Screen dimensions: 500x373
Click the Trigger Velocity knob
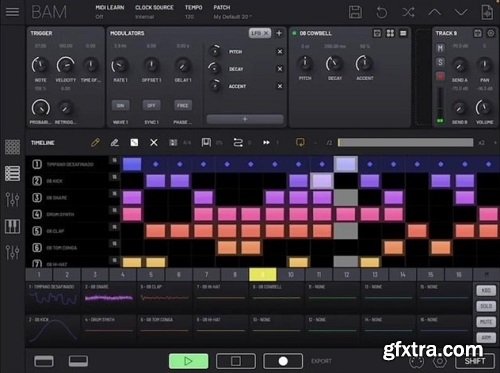point(65,65)
